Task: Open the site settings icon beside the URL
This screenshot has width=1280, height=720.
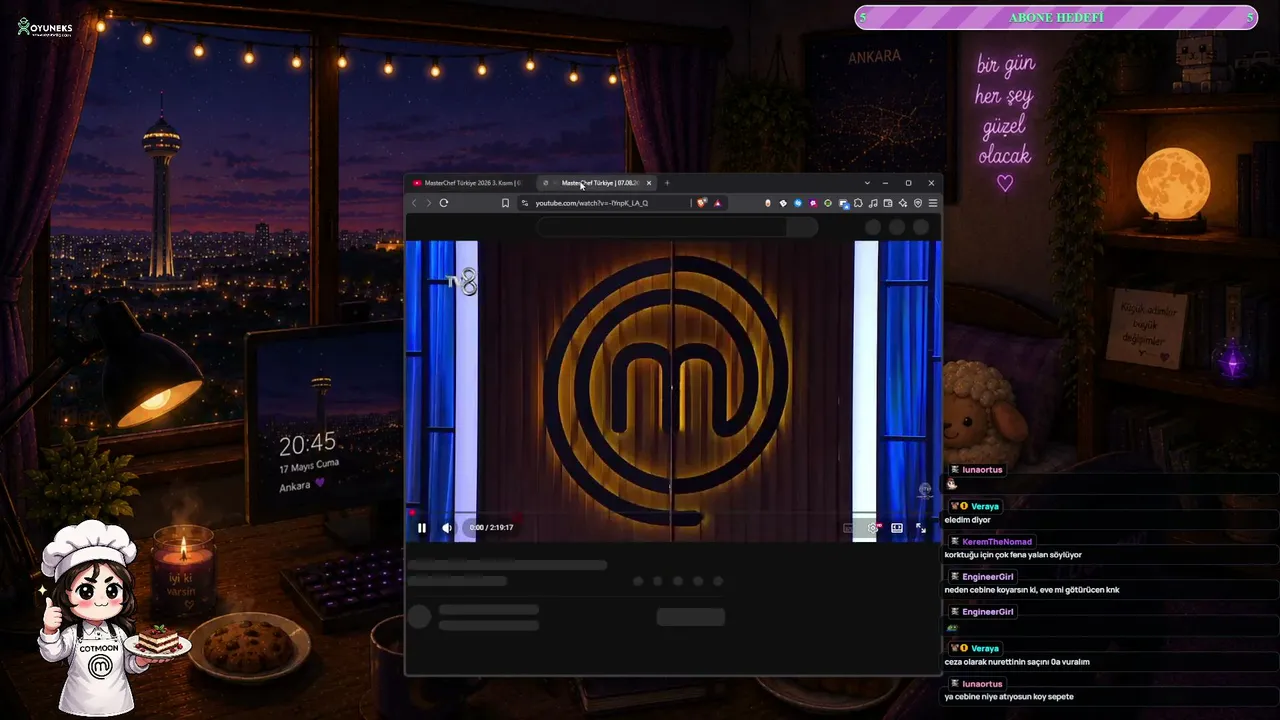Action: point(525,203)
